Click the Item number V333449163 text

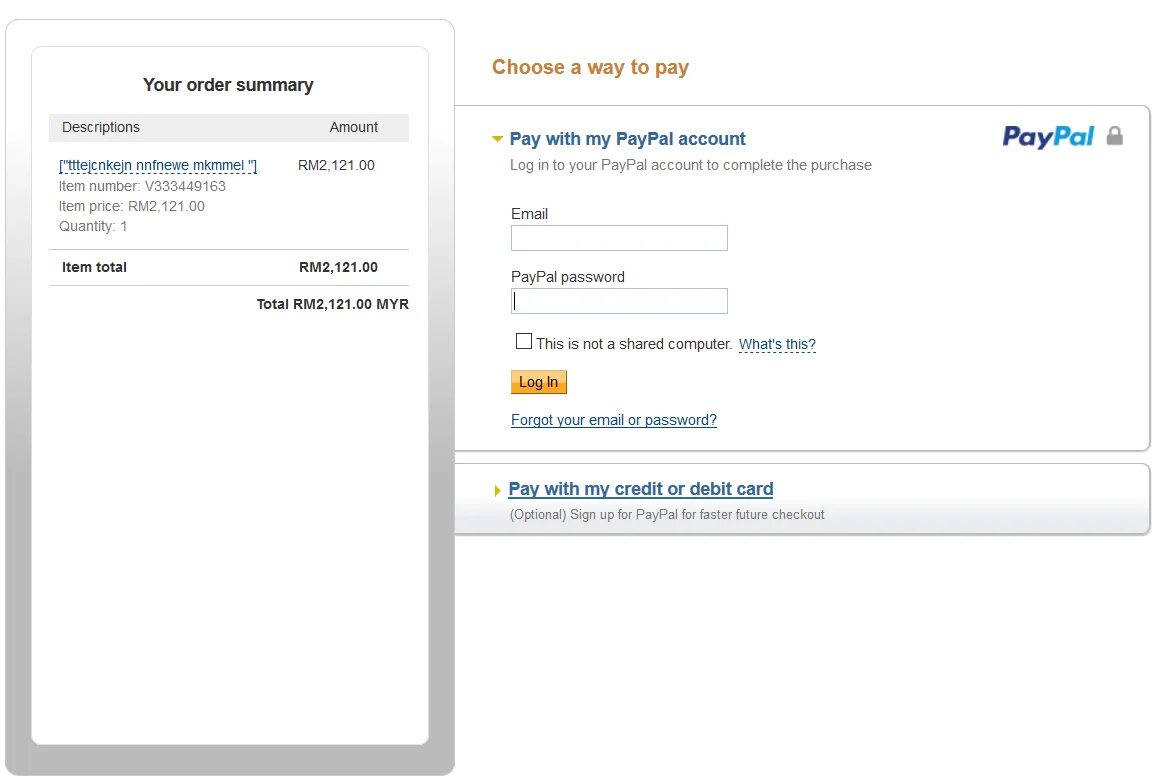tap(142, 186)
